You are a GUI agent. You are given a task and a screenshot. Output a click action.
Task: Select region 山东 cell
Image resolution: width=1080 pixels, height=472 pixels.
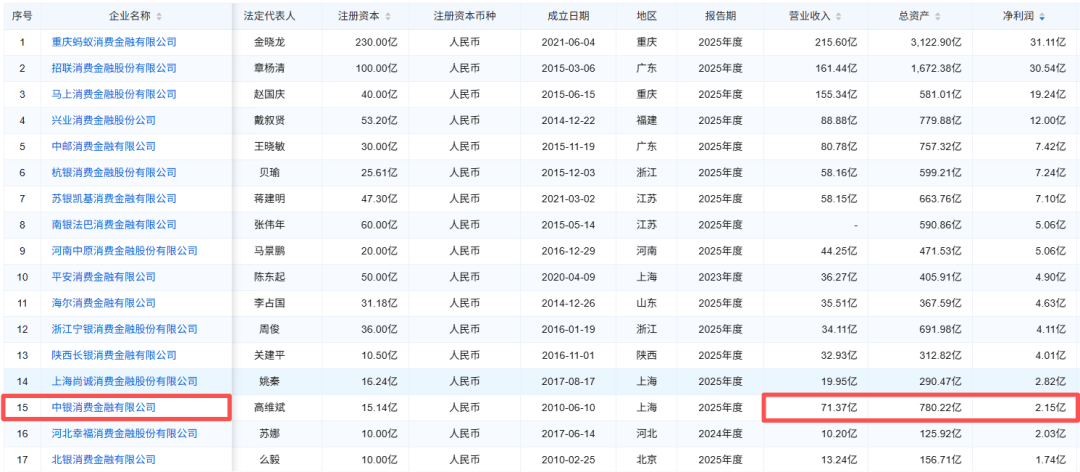647,302
